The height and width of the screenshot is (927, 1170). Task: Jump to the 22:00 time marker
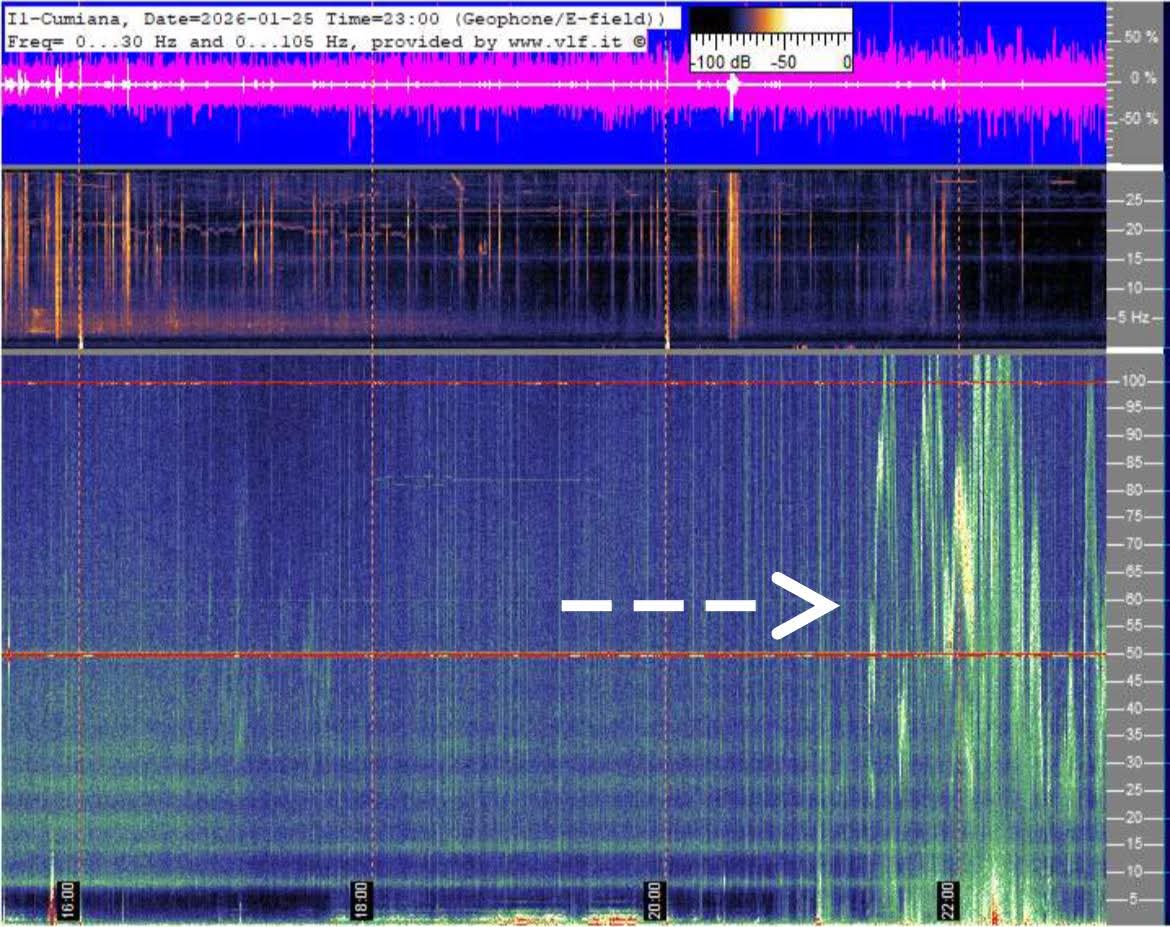[x=947, y=893]
